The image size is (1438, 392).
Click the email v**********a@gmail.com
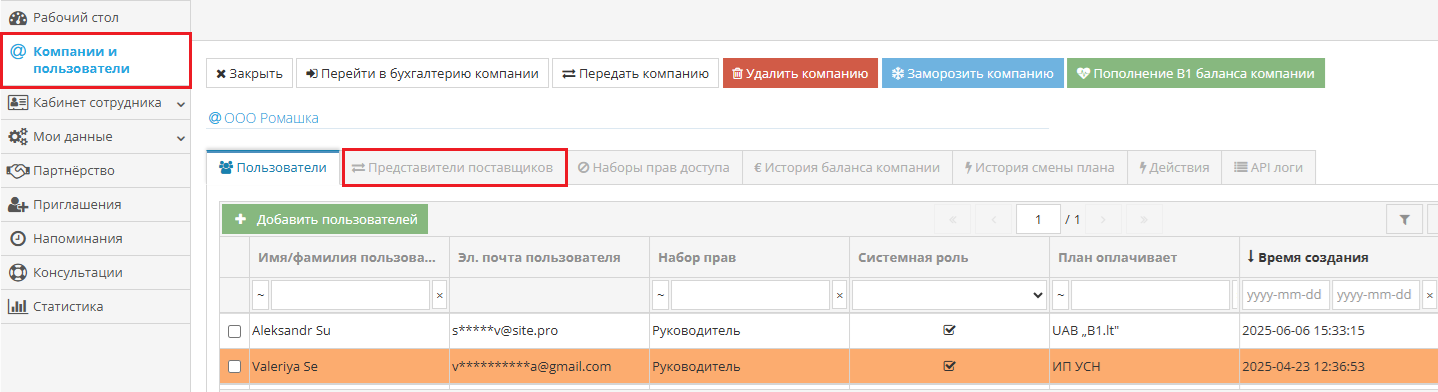531,367
